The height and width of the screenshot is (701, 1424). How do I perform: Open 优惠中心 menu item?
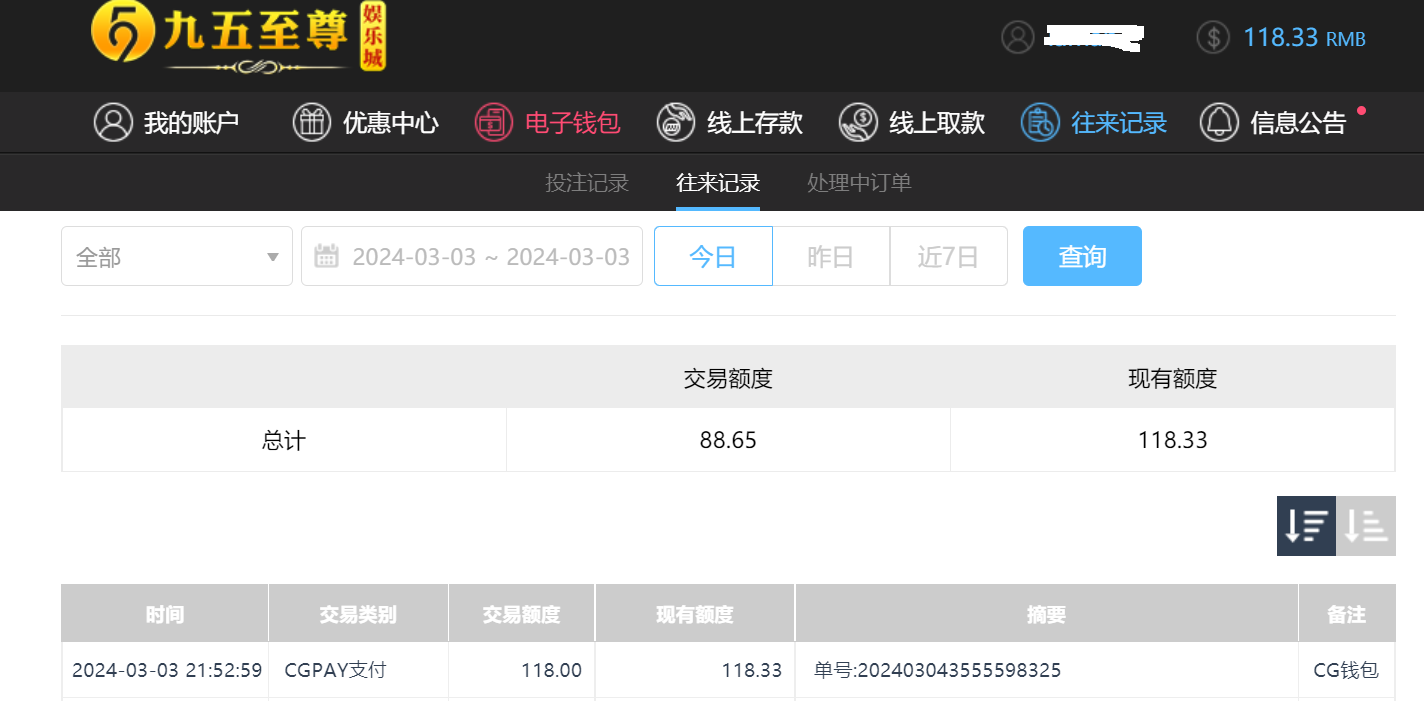pyautogui.click(x=365, y=122)
